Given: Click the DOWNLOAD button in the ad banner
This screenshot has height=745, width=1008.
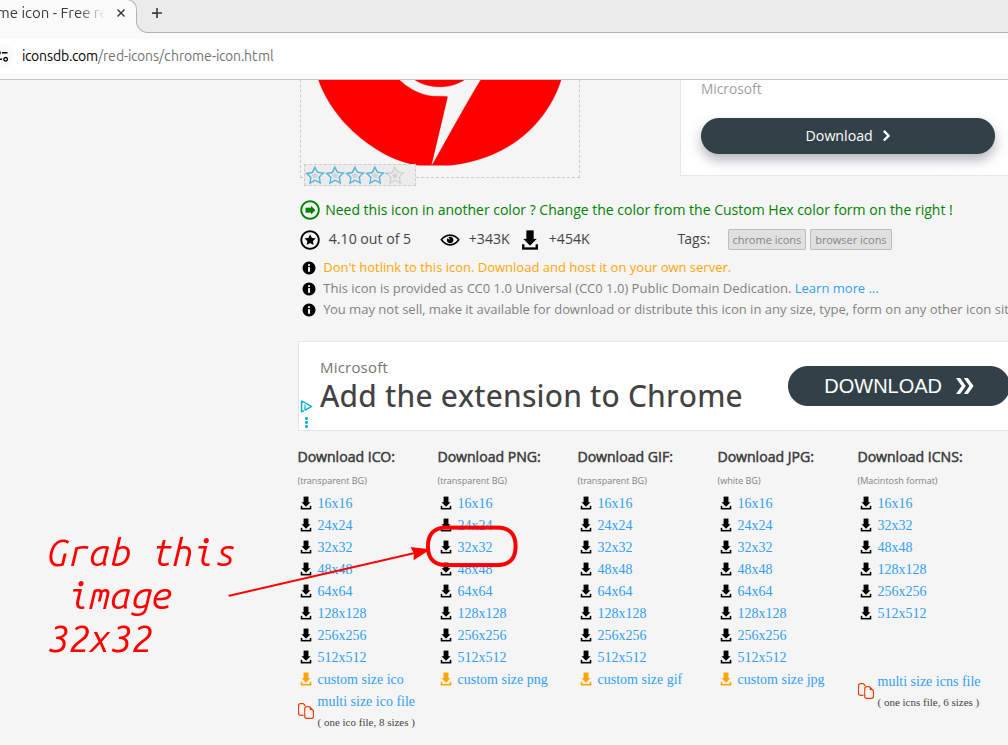Looking at the screenshot, I should (897, 386).
